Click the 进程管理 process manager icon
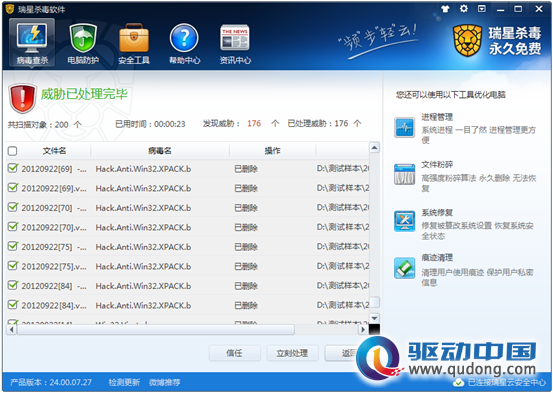This screenshot has height=393, width=553. click(x=405, y=127)
